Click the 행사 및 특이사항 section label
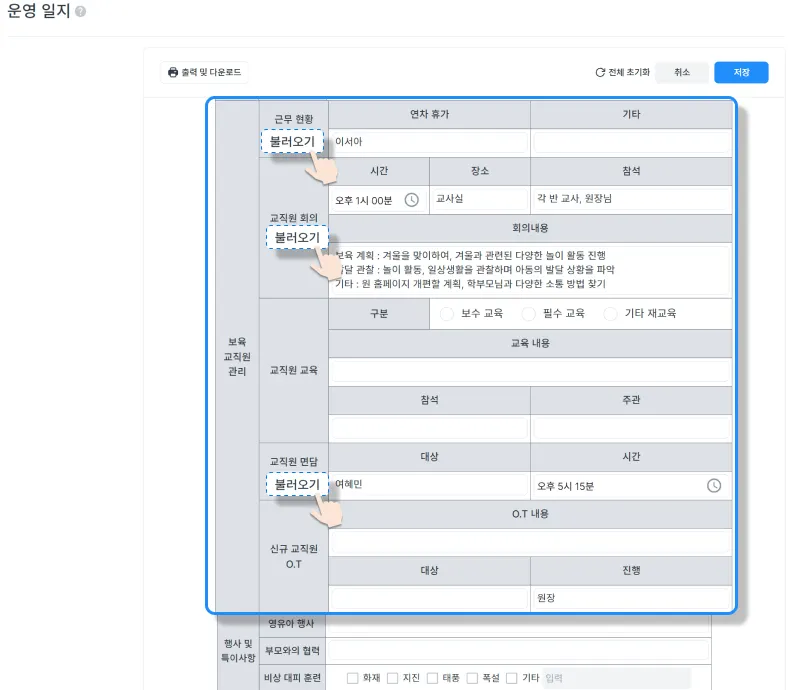The height and width of the screenshot is (690, 793). (238, 651)
